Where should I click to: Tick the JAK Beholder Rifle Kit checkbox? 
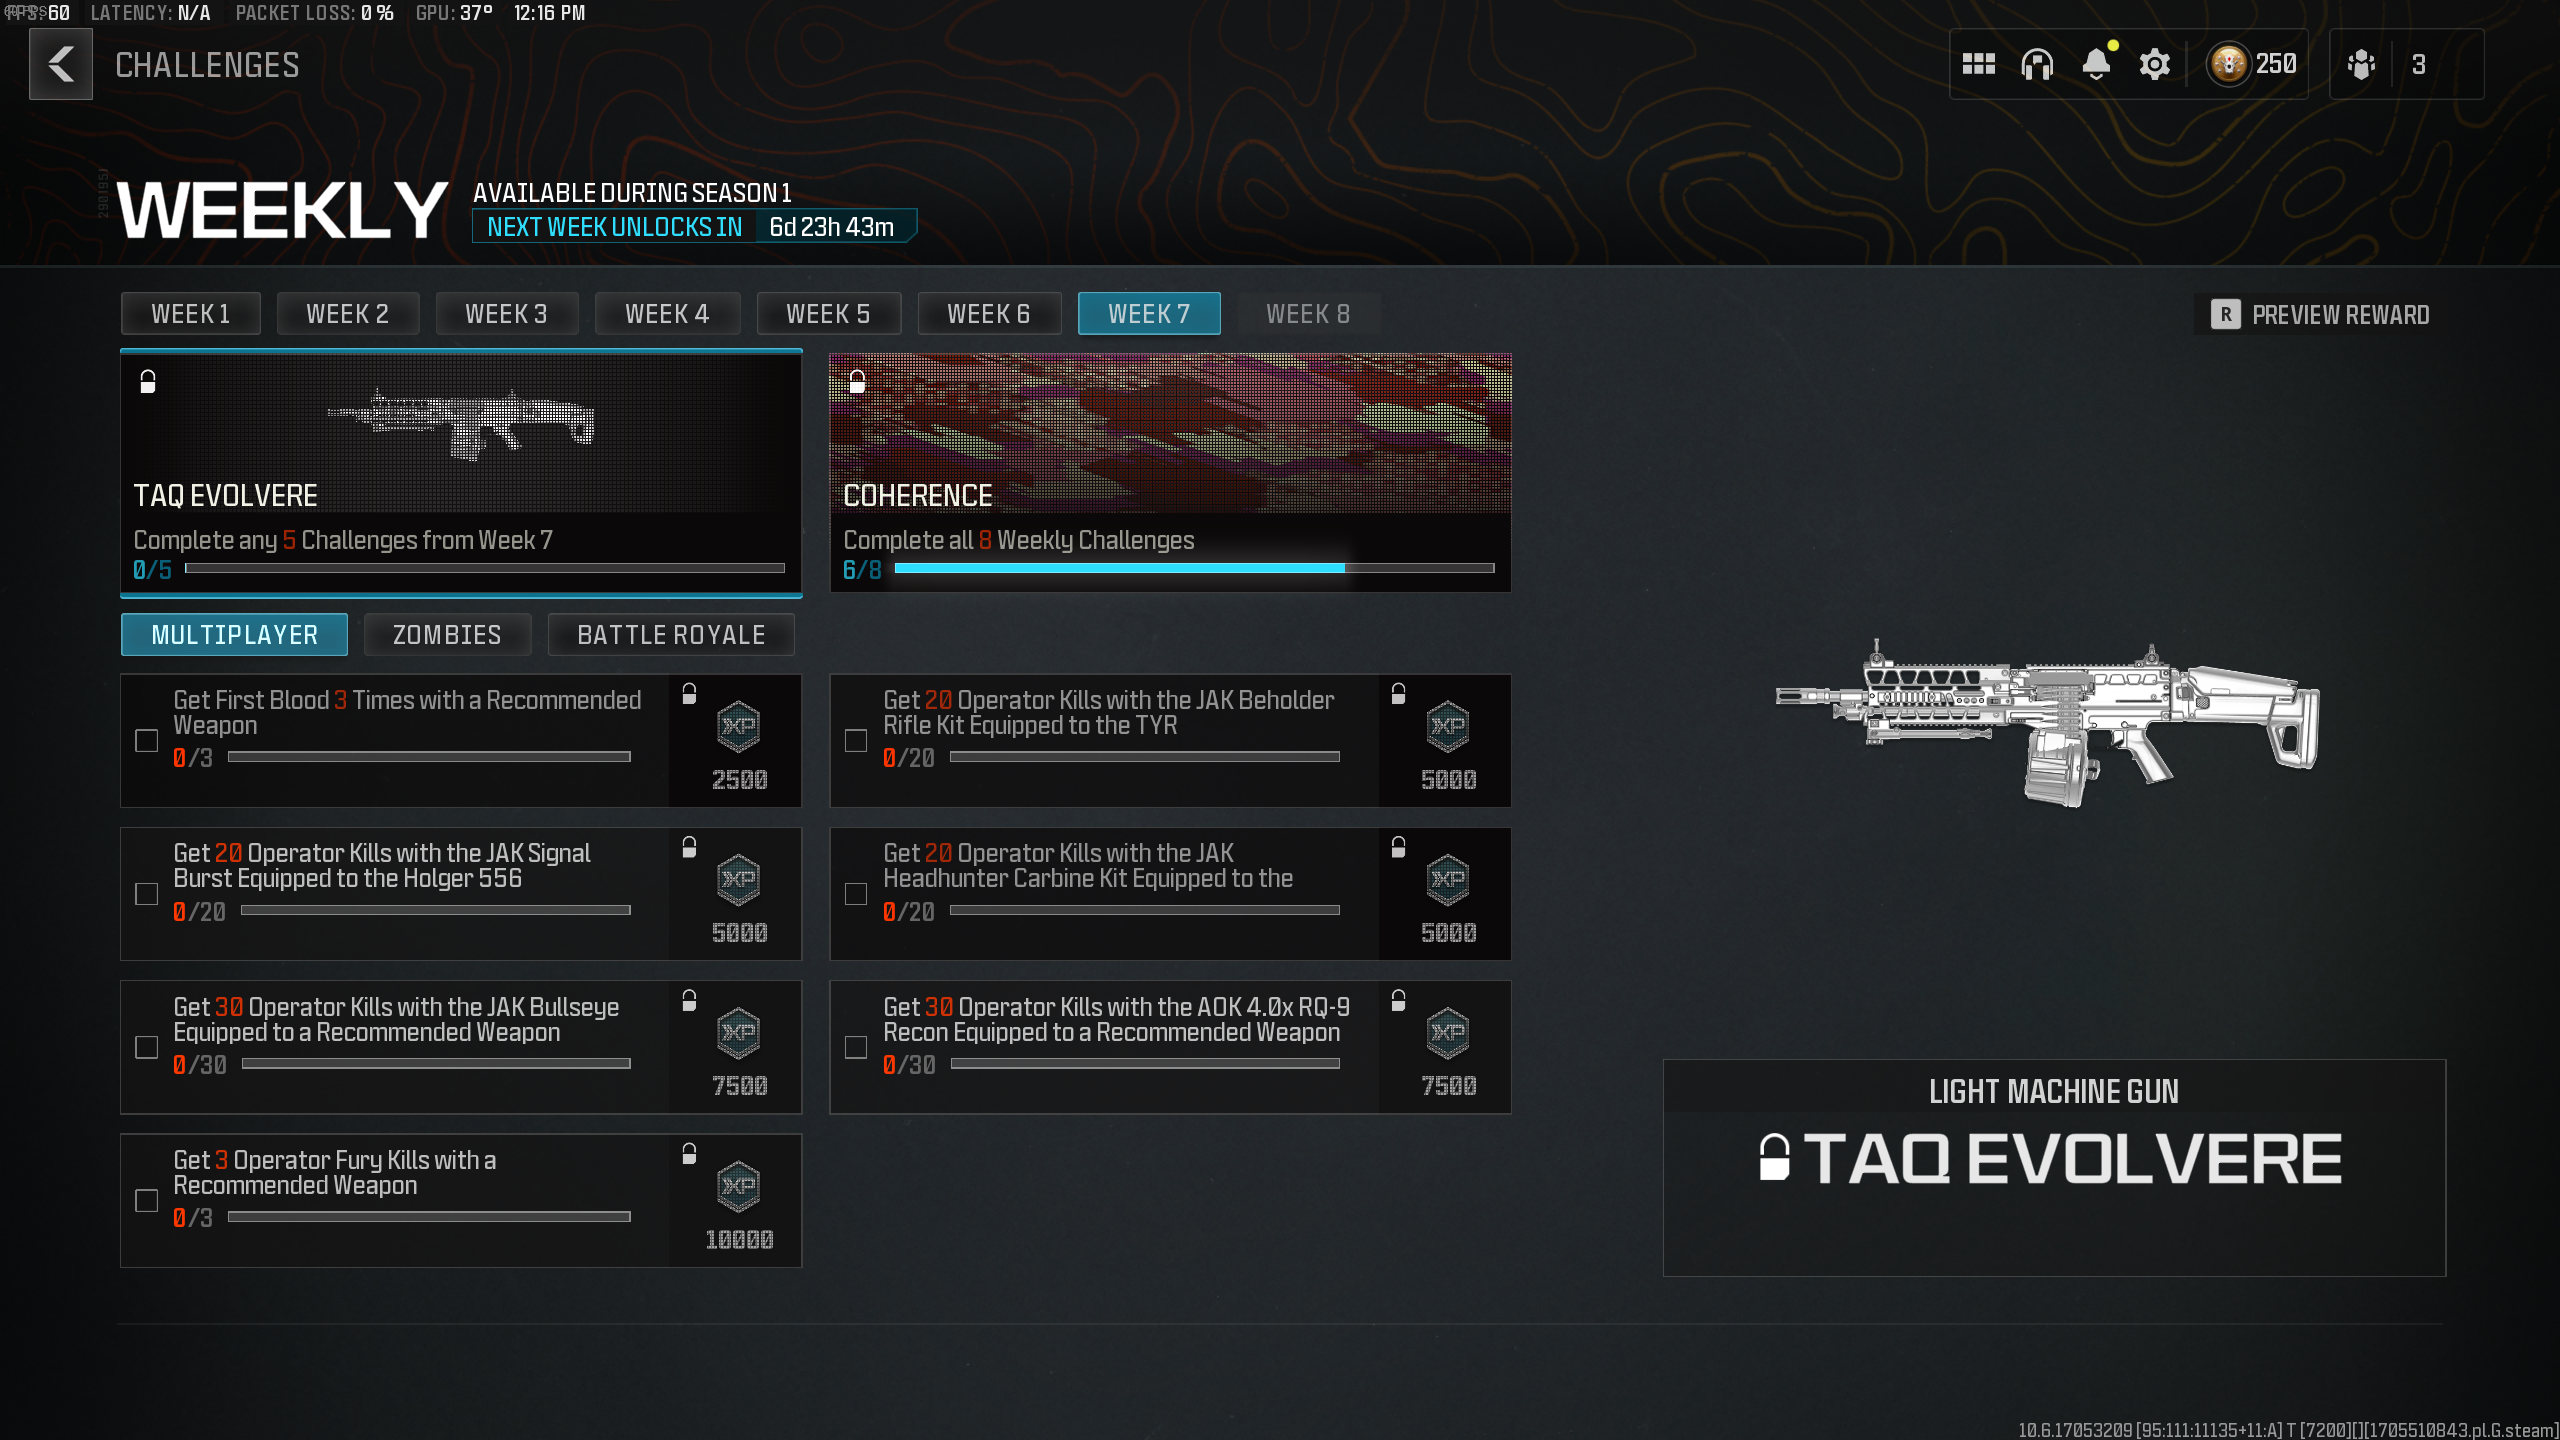pos(856,741)
